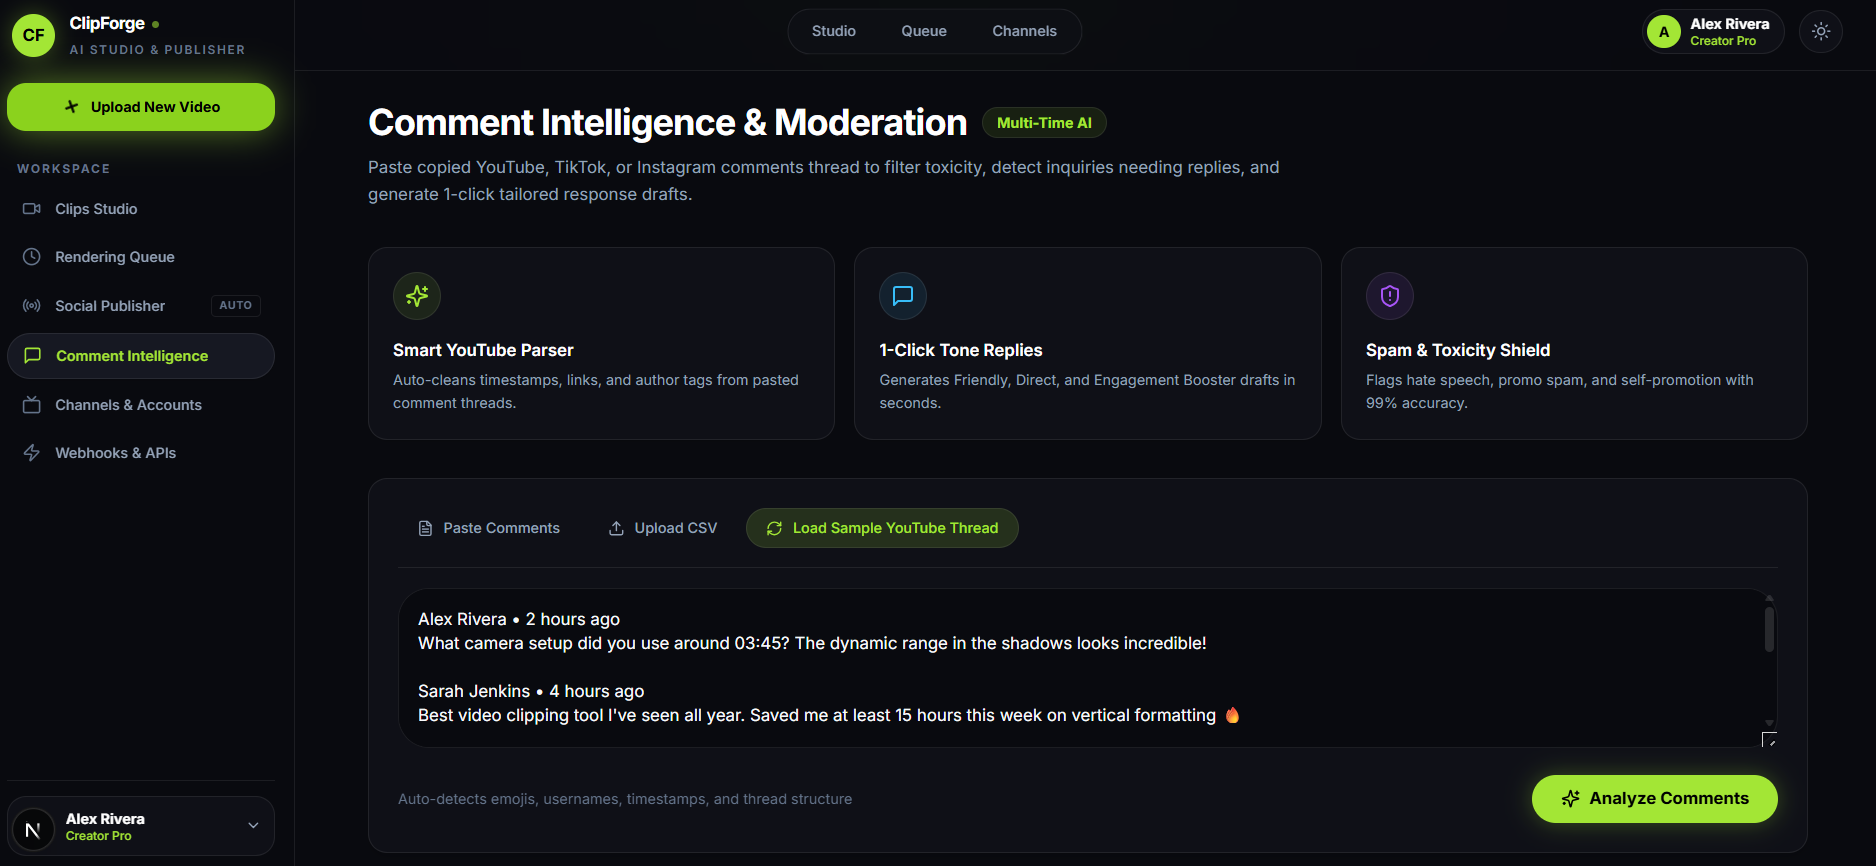Click the 'Auto-detects emojis, usernames' hint text
The image size is (1876, 866).
click(x=625, y=799)
